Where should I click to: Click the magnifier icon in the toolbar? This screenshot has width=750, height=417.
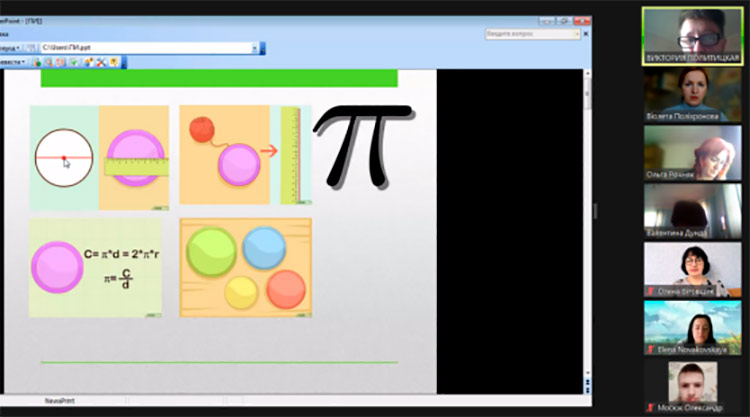click(x=48, y=61)
